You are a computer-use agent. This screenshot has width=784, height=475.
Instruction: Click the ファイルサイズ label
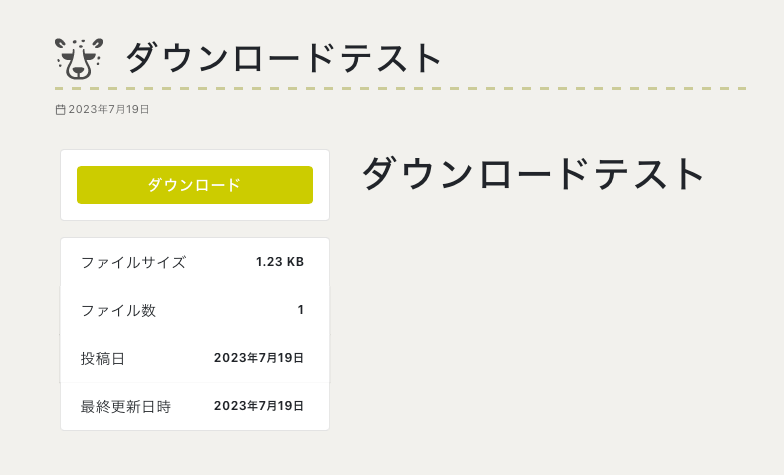[x=133, y=263]
